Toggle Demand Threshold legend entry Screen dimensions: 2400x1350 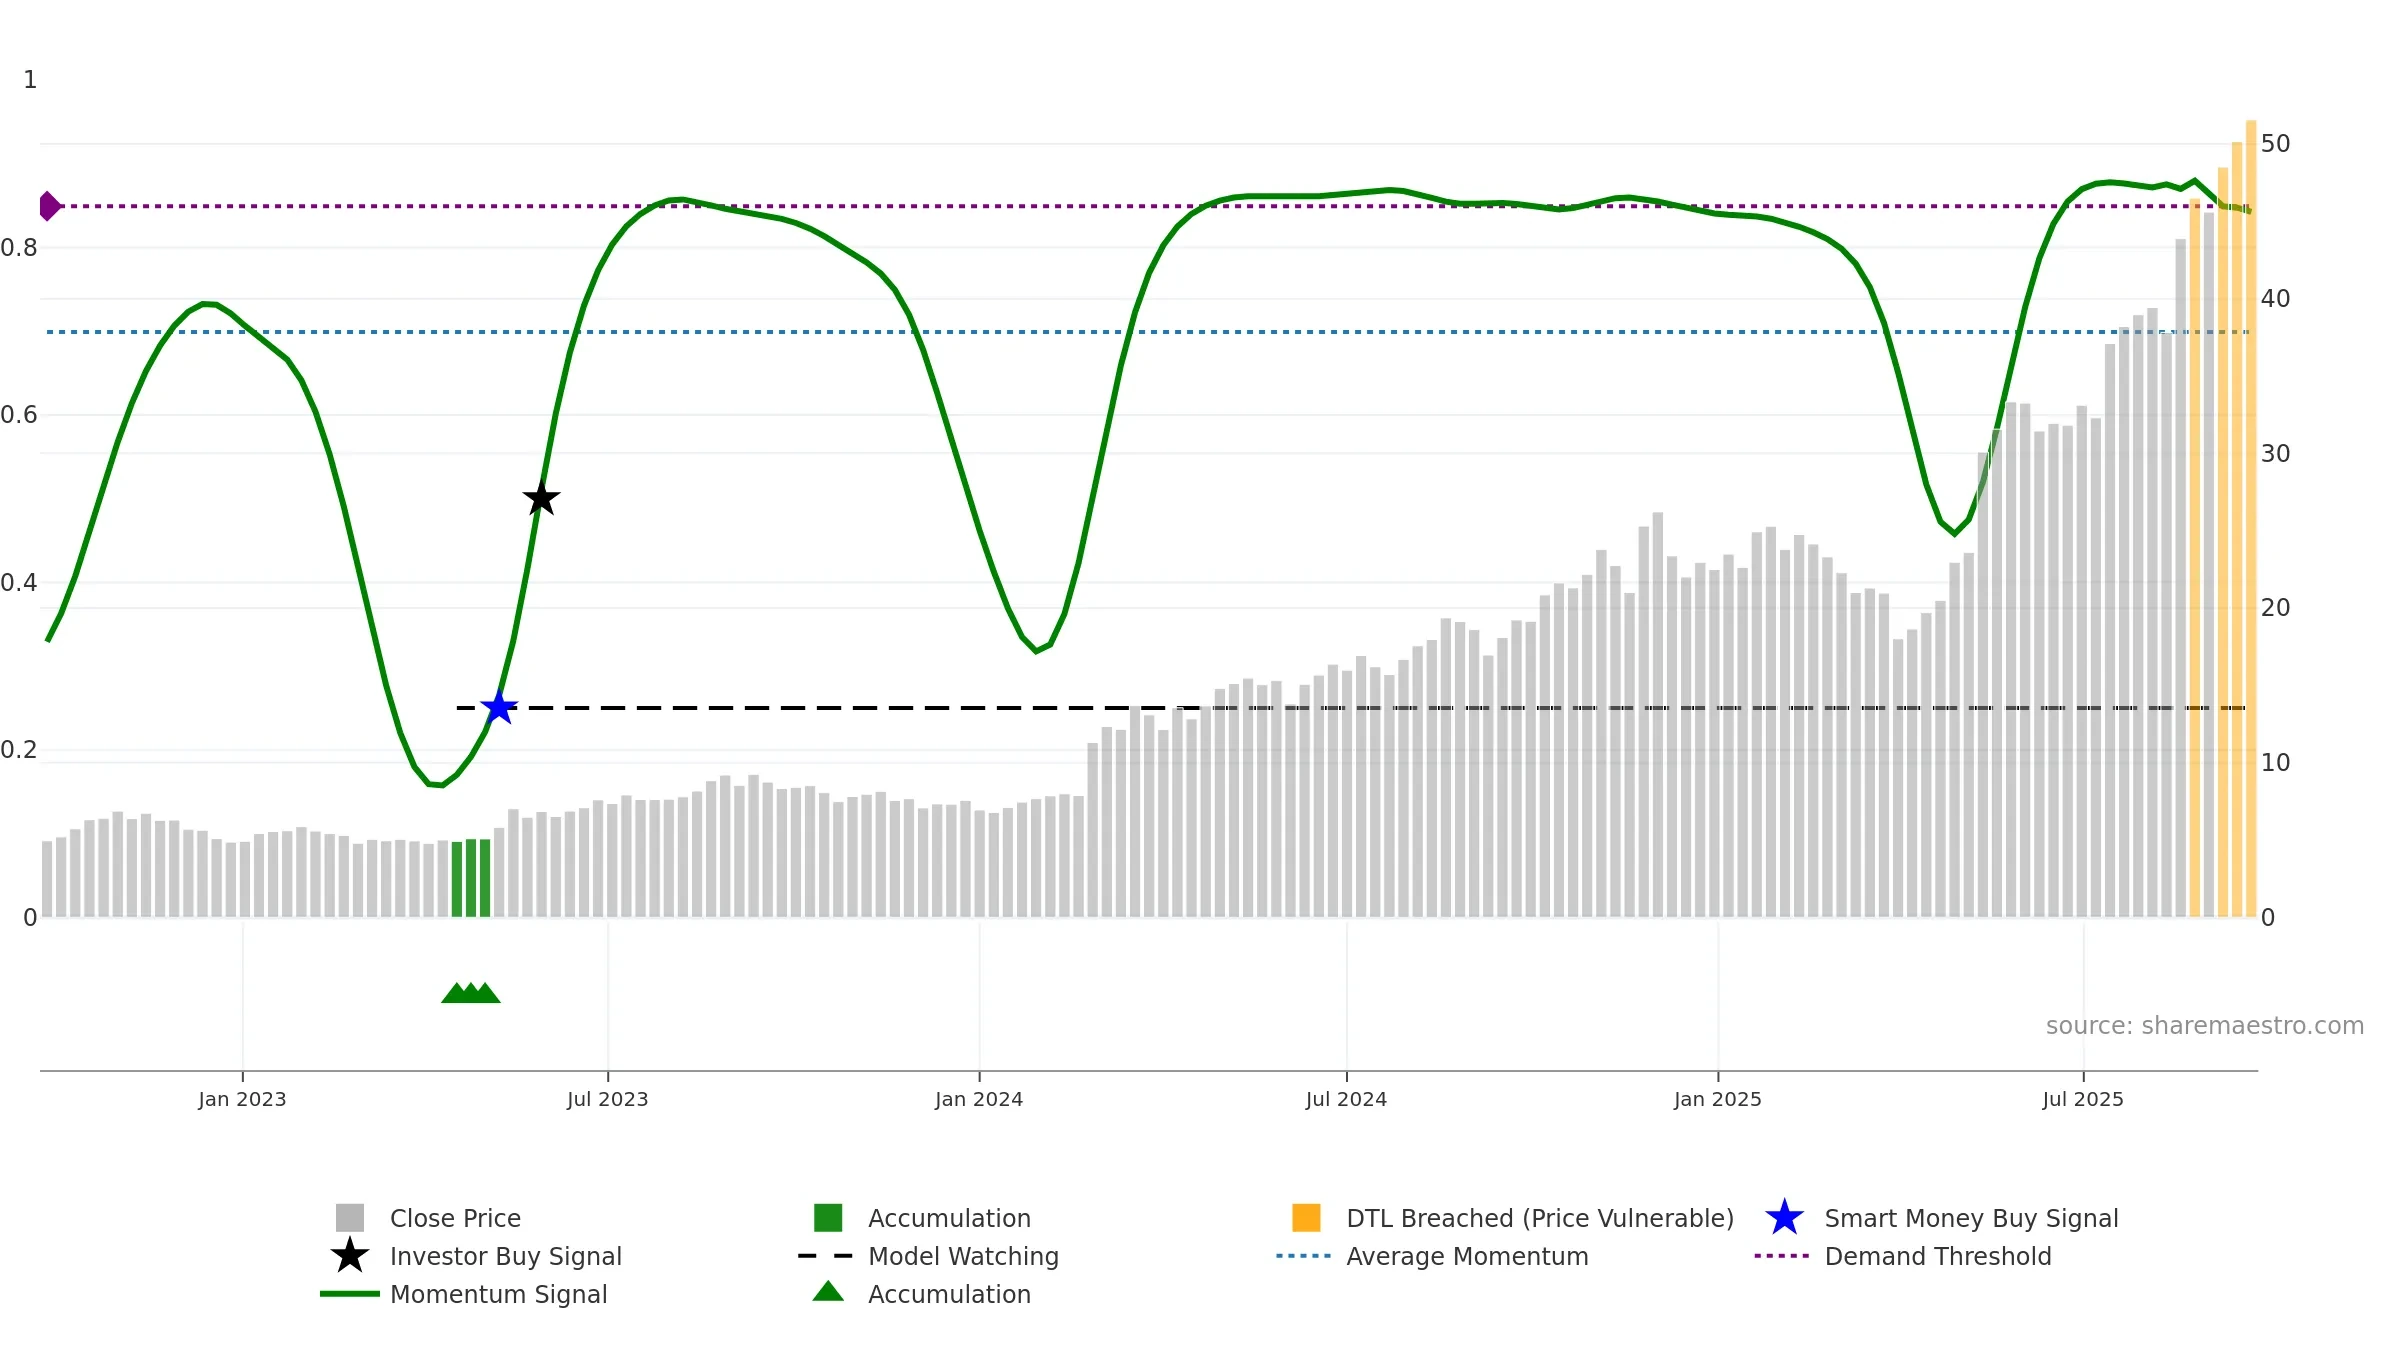(1937, 1256)
